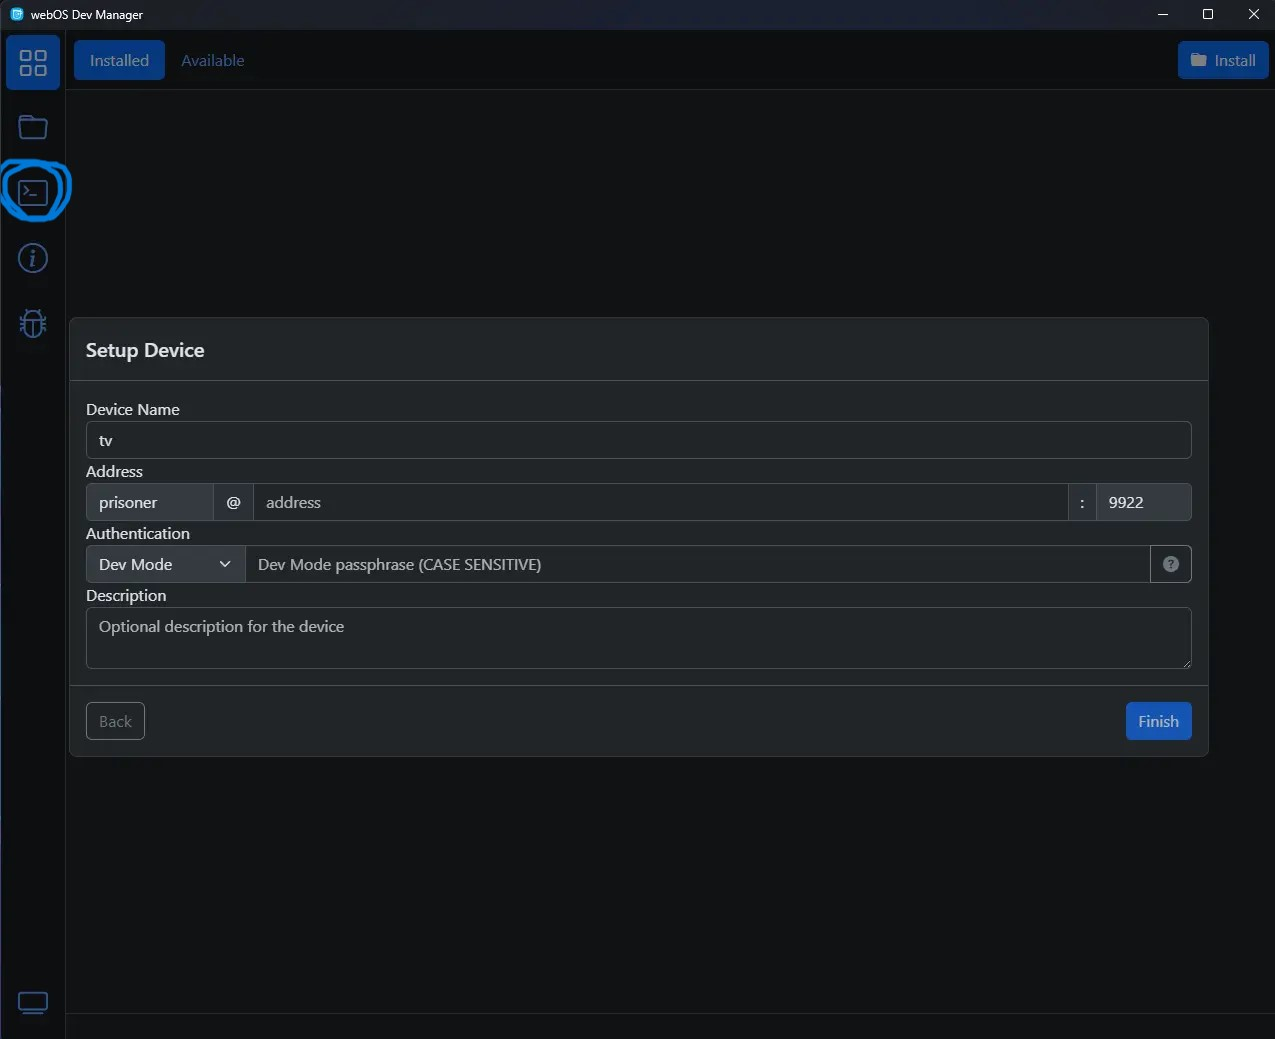Minimize the webOS Dev Manager window
1275x1039 pixels.
(x=1163, y=14)
